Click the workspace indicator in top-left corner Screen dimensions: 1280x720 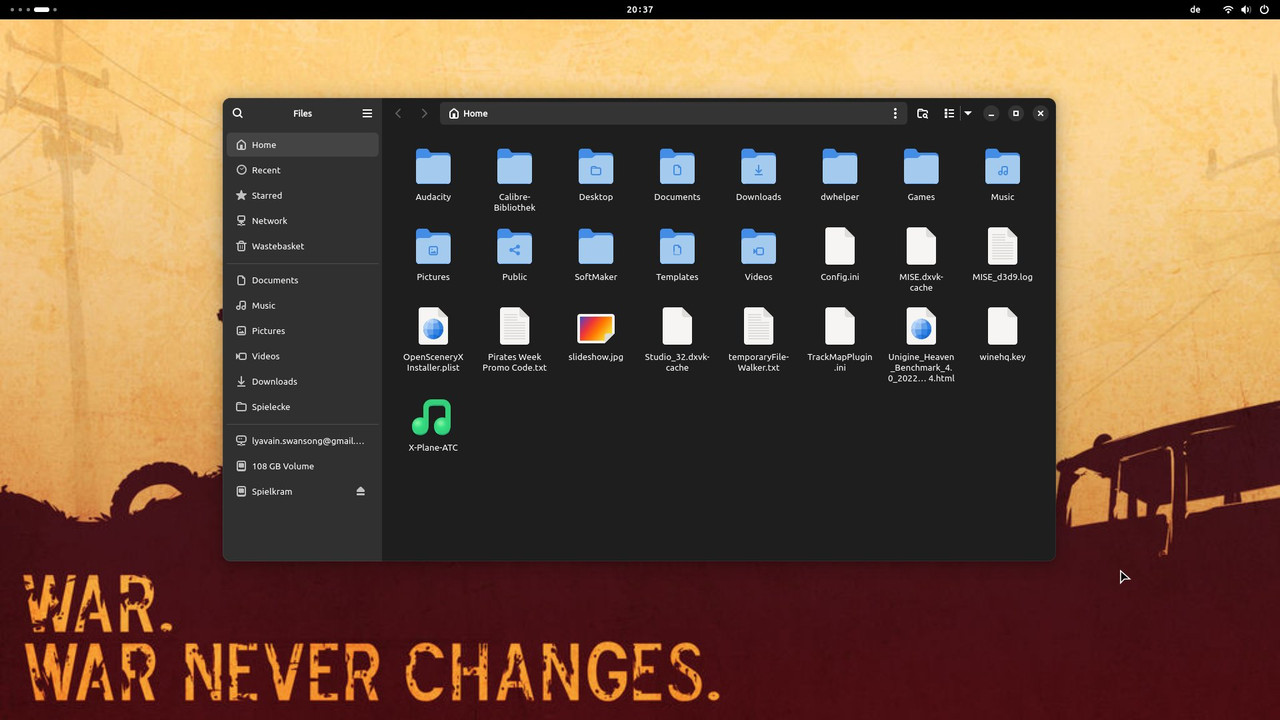32,9
